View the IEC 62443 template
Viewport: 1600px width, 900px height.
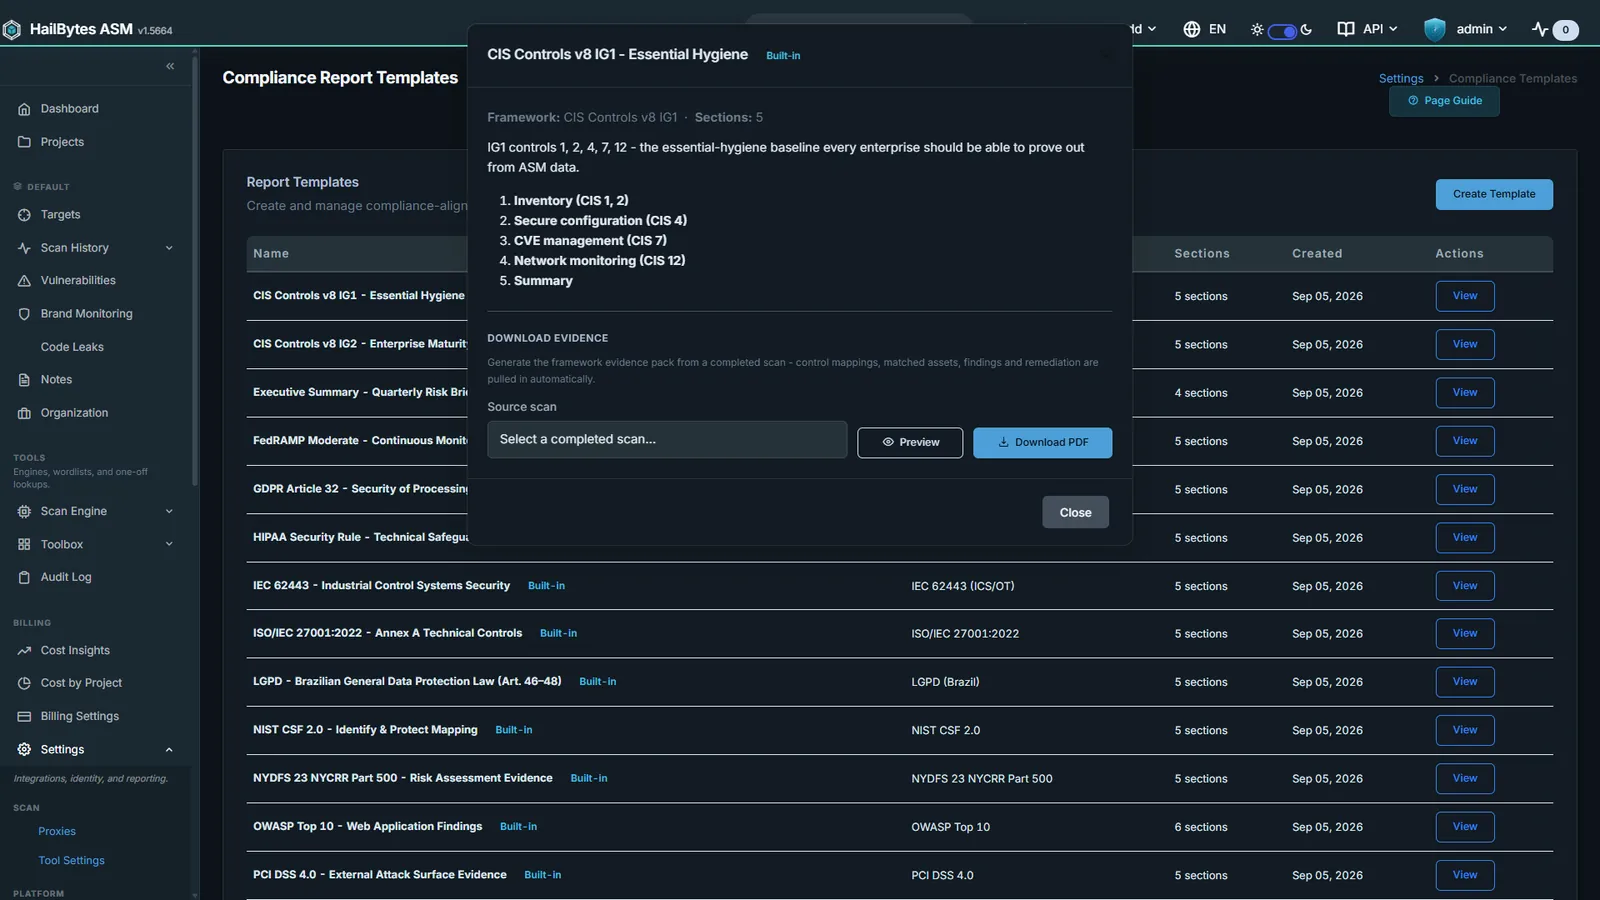pyautogui.click(x=1465, y=586)
